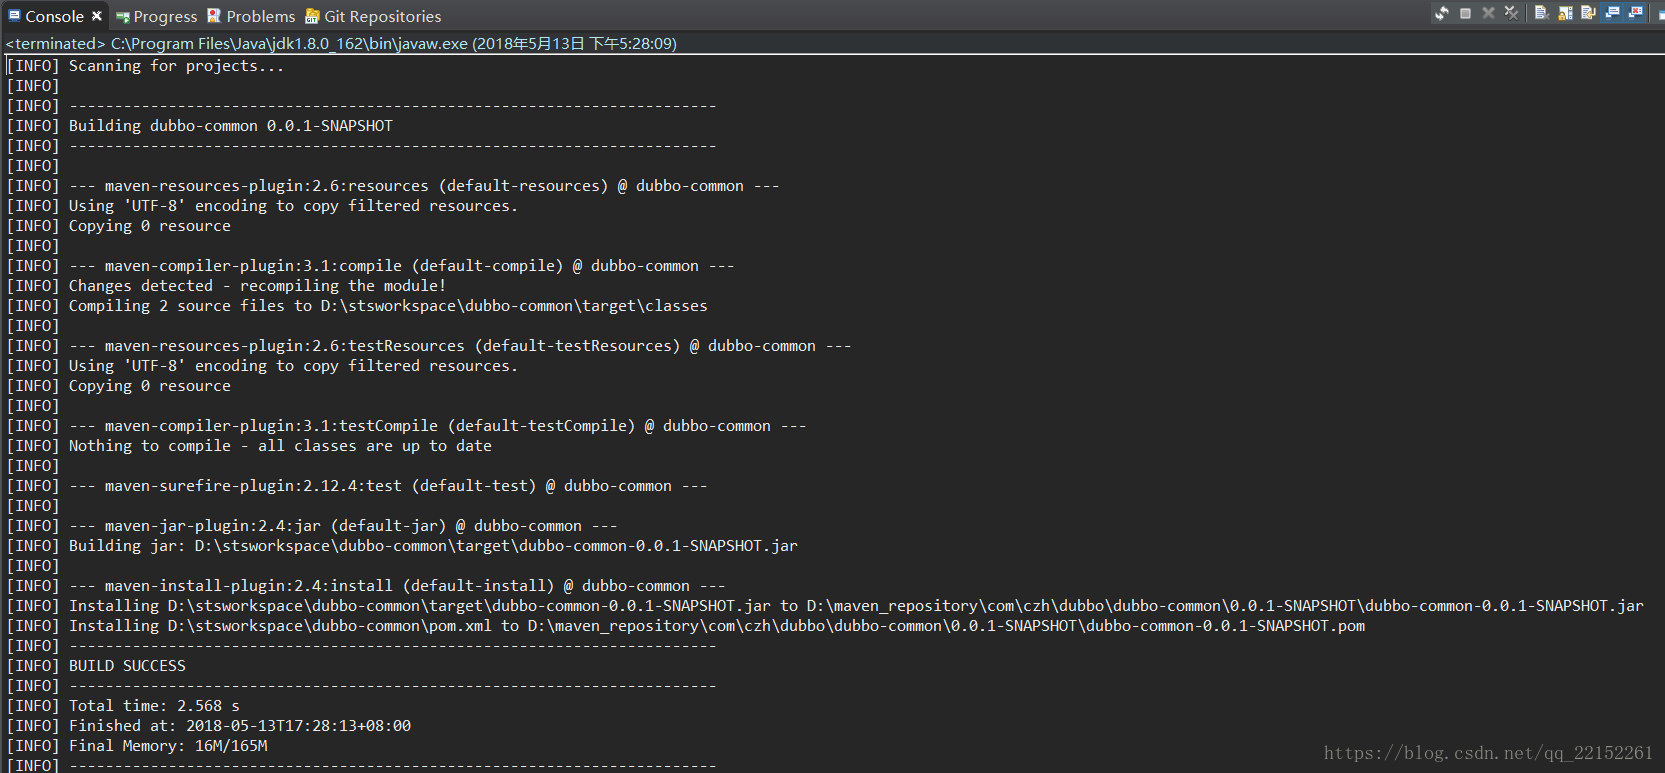Click 'Changes detected - recompiling the module!' line
Screen dimensions: 1665x773
pos(227,286)
